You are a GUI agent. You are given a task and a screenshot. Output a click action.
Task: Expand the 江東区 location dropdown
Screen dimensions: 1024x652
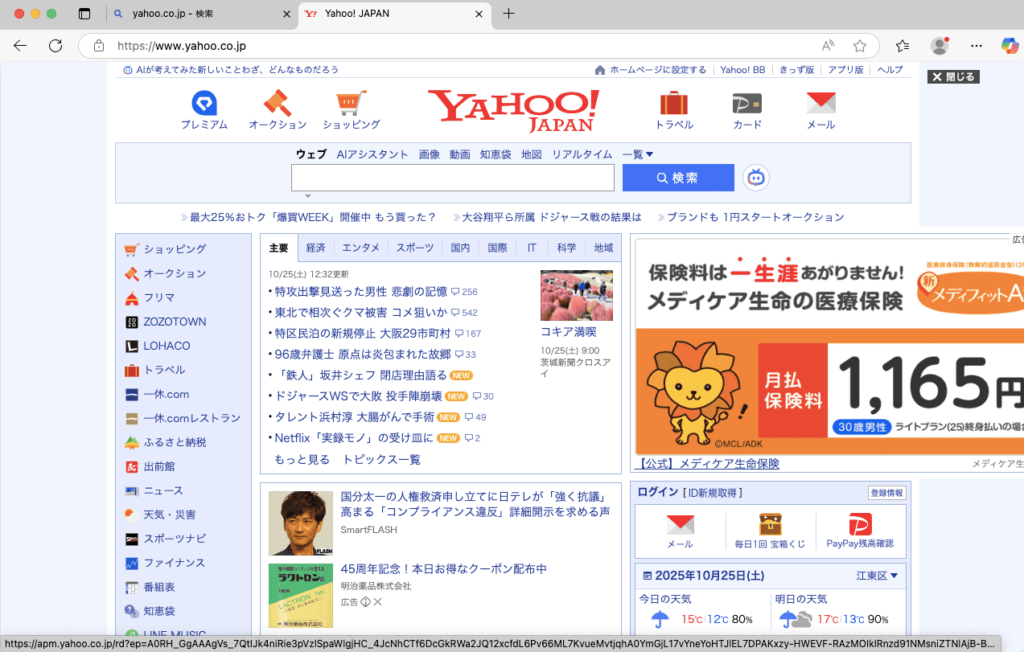click(x=877, y=576)
